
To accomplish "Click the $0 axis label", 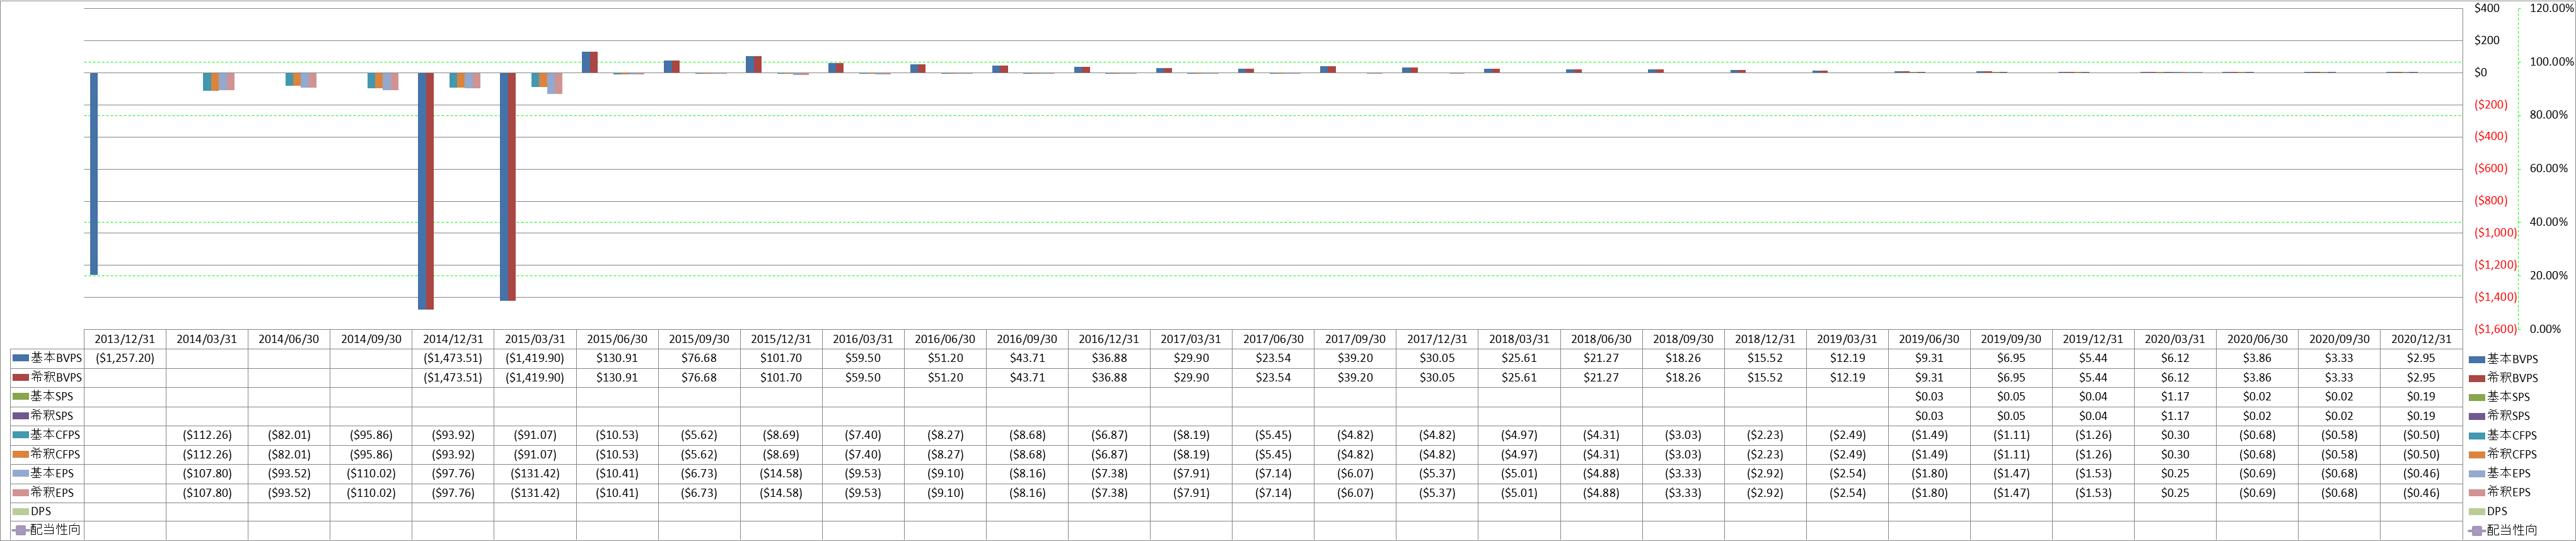I will pyautogui.click(x=2480, y=72).
